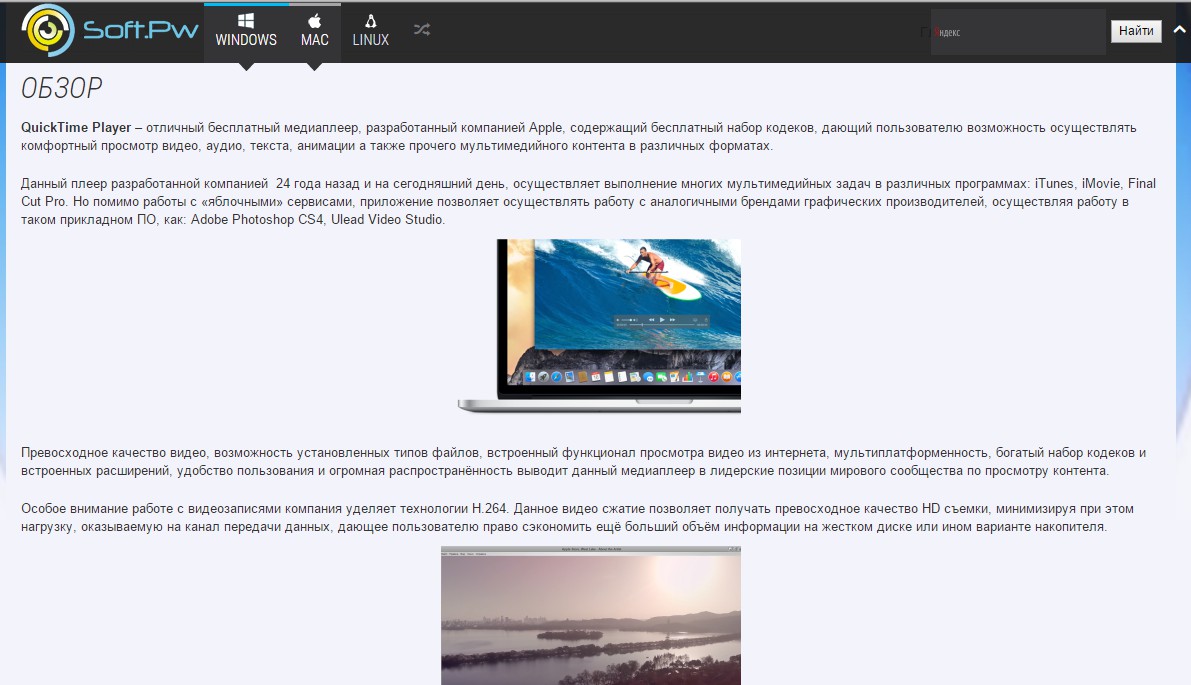The image size is (1191, 685).
Task: Click the shuffle random program icon
Action: tap(422, 30)
